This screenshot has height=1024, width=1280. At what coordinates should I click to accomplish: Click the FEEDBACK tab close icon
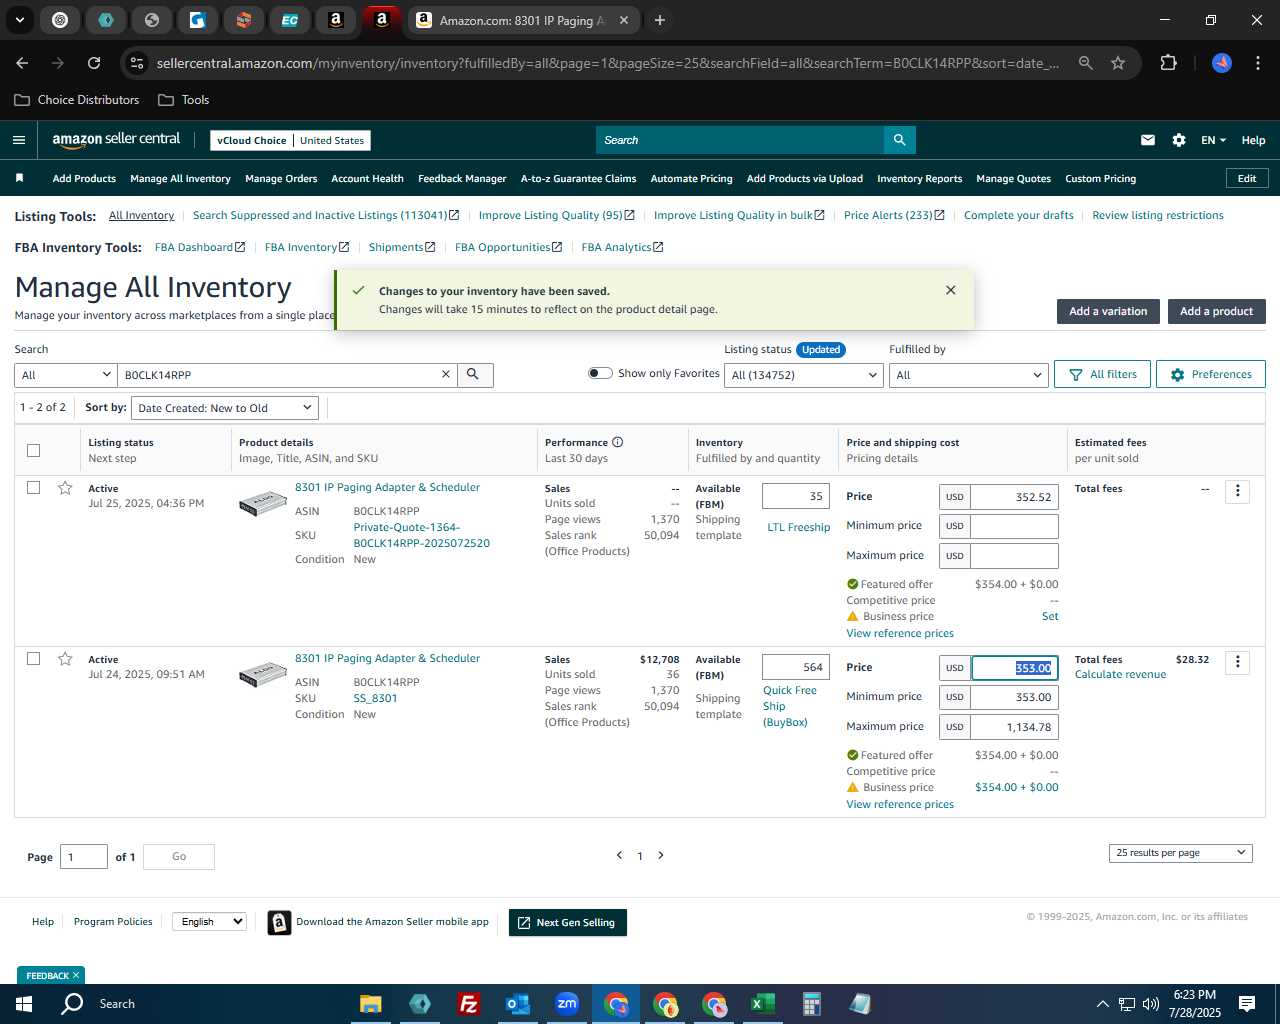click(75, 975)
